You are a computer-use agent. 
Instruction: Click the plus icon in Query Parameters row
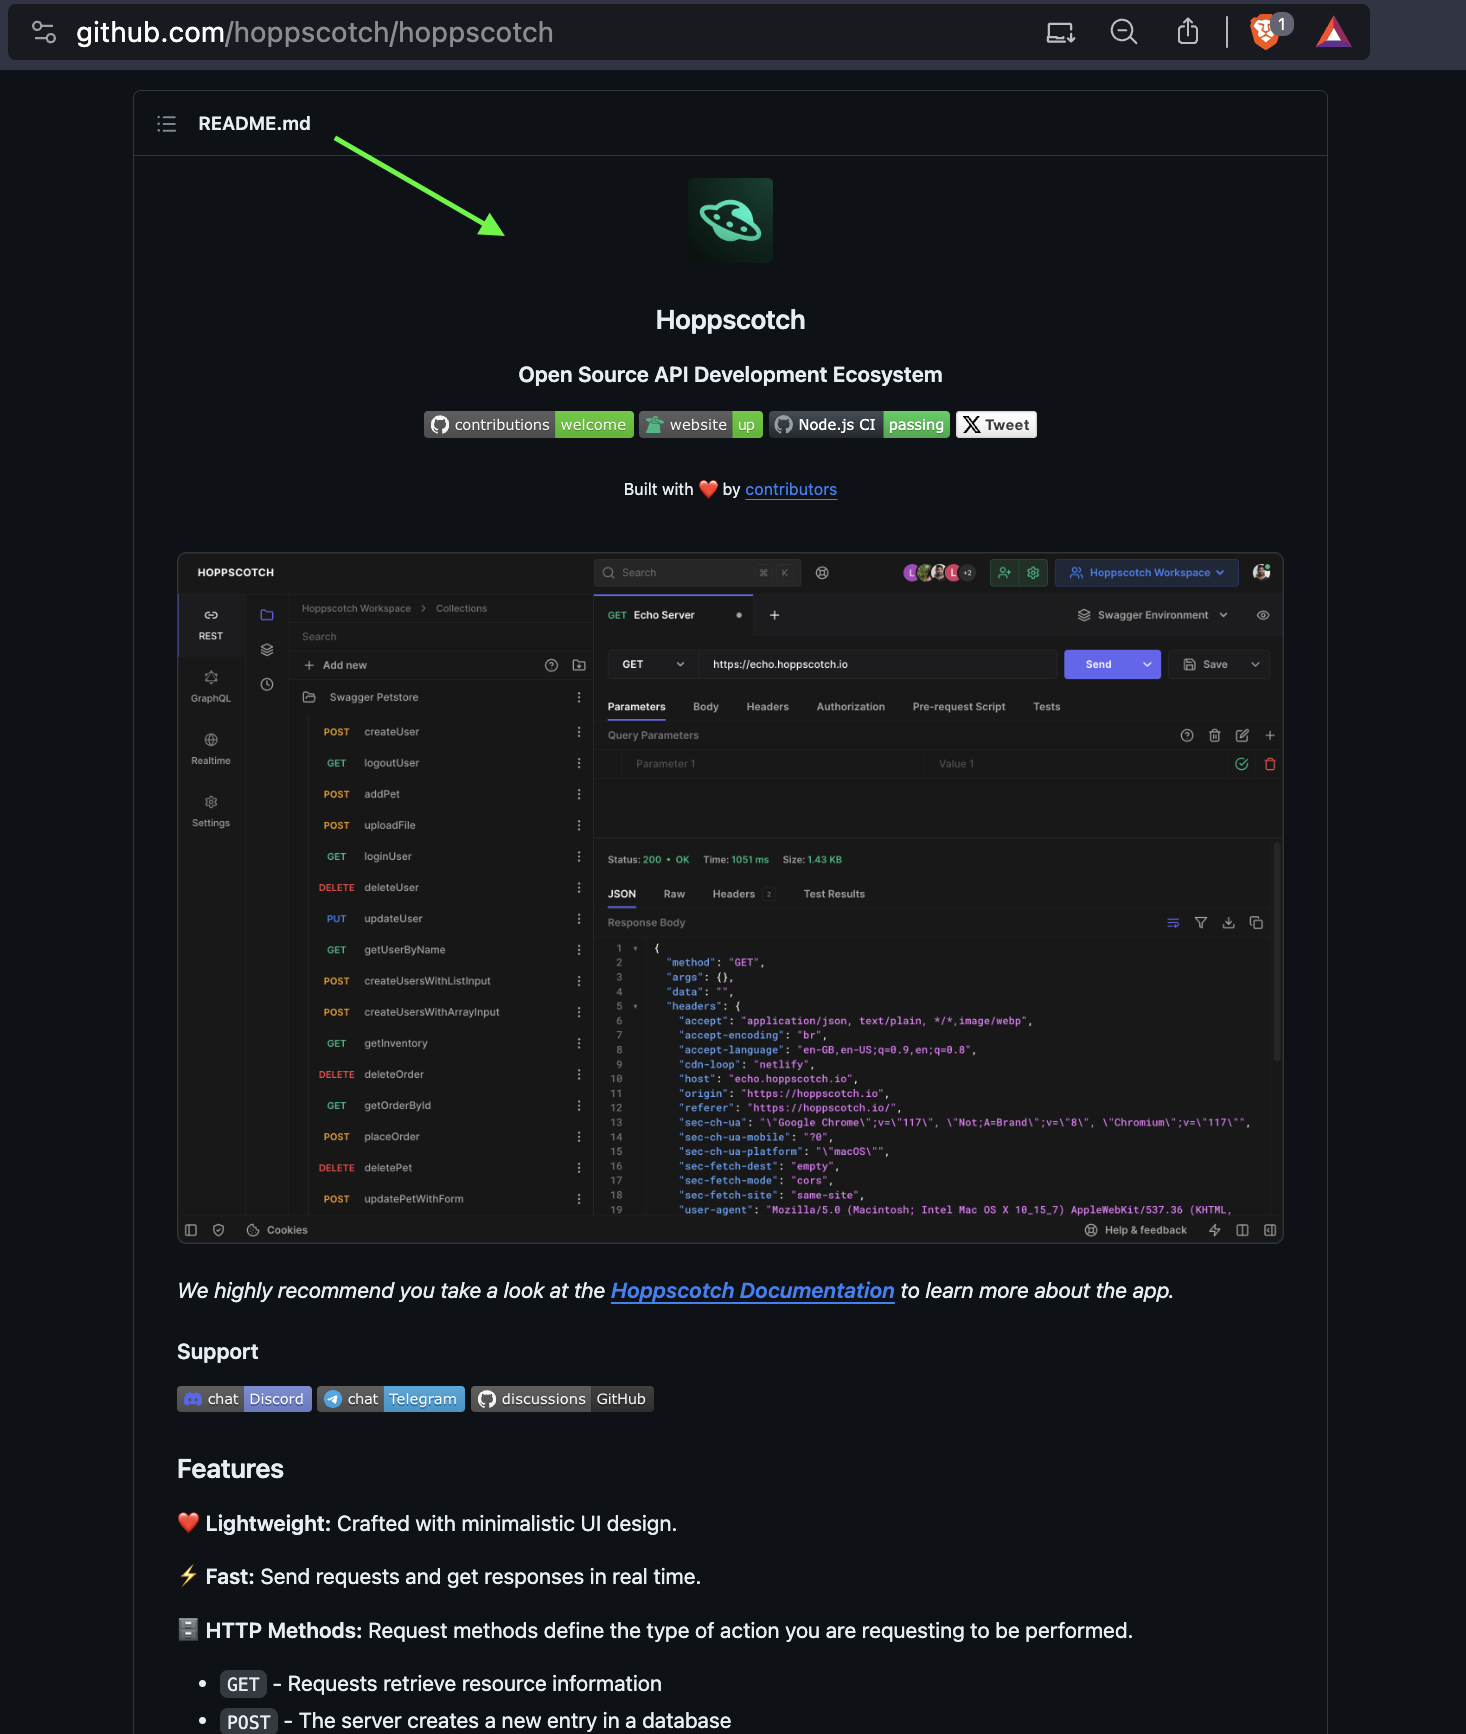pyautogui.click(x=1270, y=736)
